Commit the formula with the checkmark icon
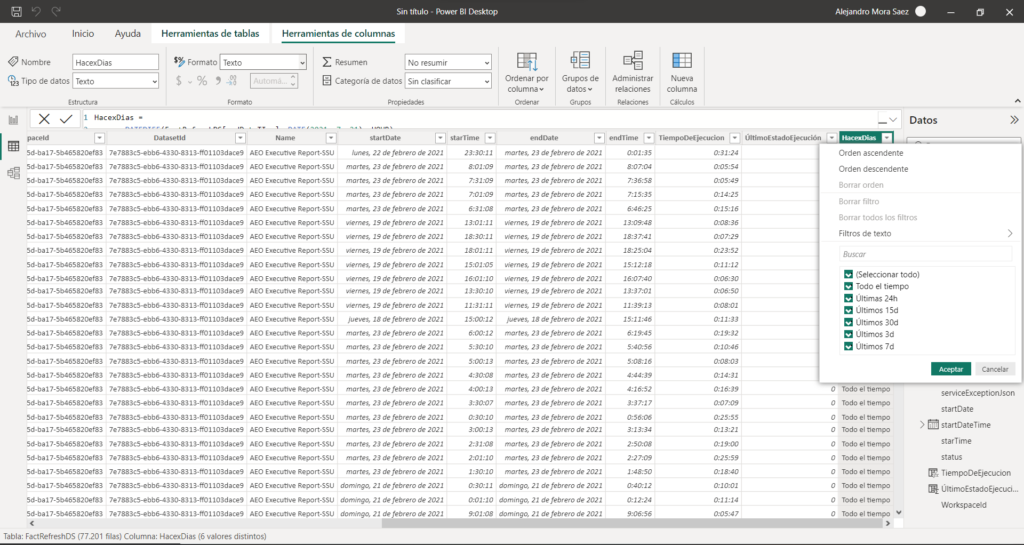 coord(66,118)
